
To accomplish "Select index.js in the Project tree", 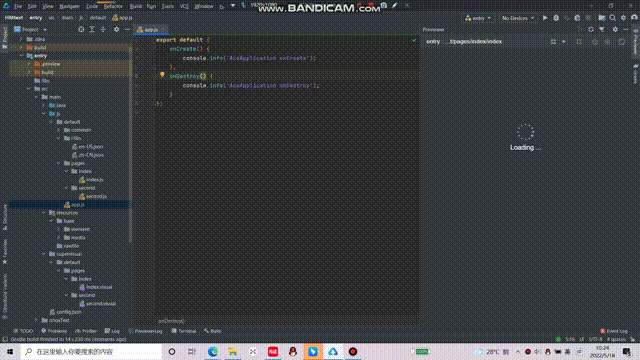I will [x=91, y=180].
